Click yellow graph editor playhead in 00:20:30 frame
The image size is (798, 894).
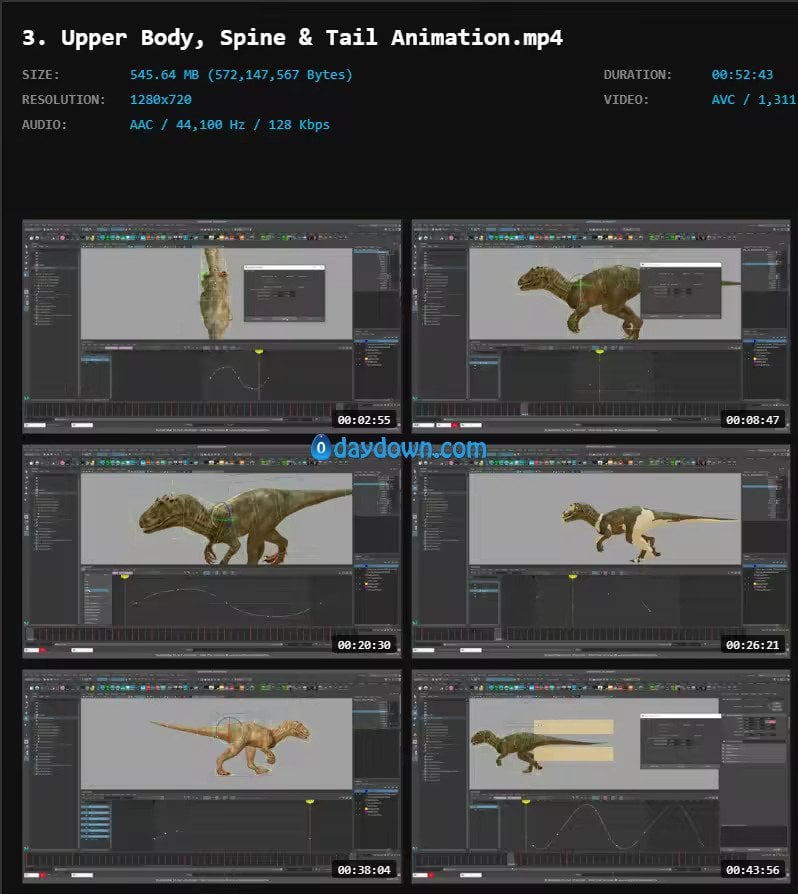point(125,576)
